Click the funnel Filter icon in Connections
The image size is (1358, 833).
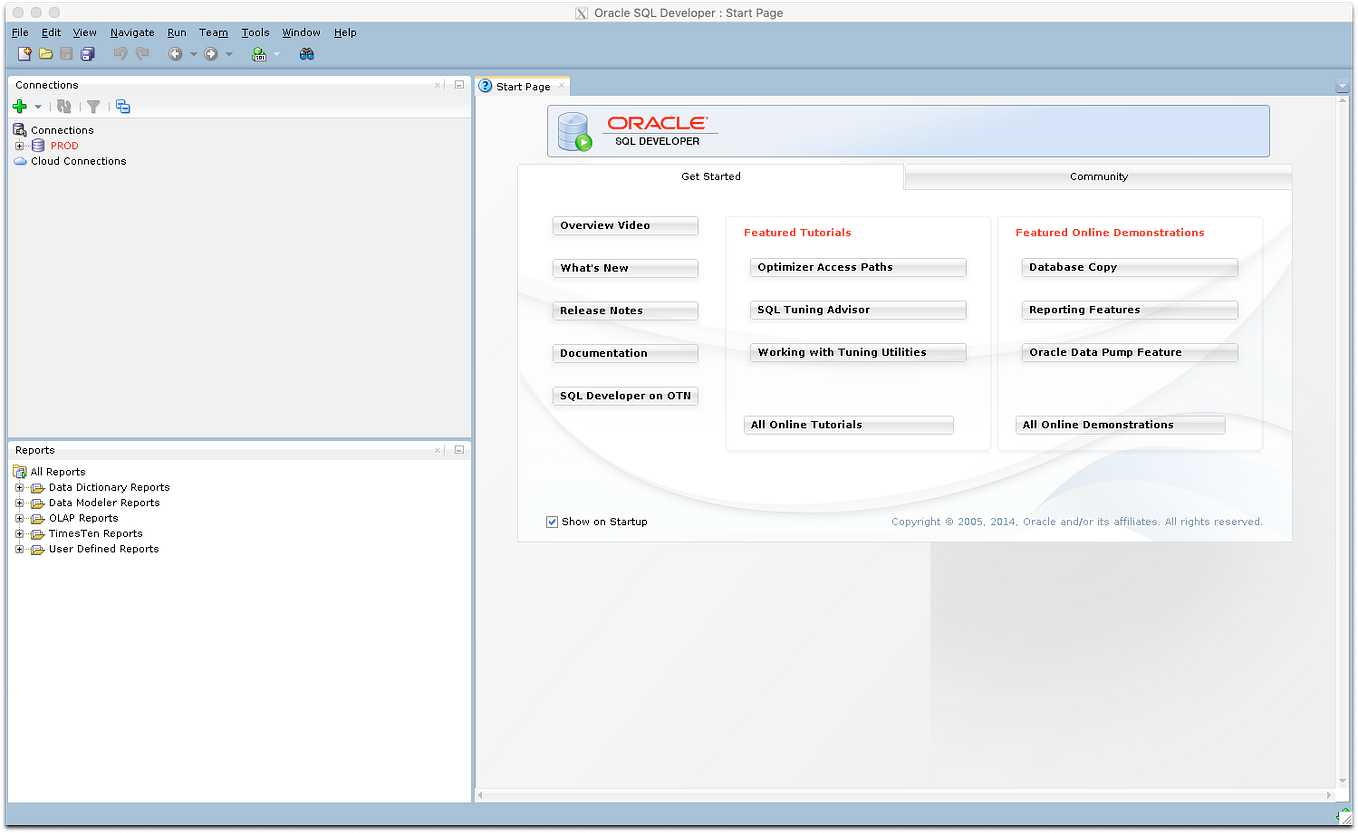tap(93, 106)
